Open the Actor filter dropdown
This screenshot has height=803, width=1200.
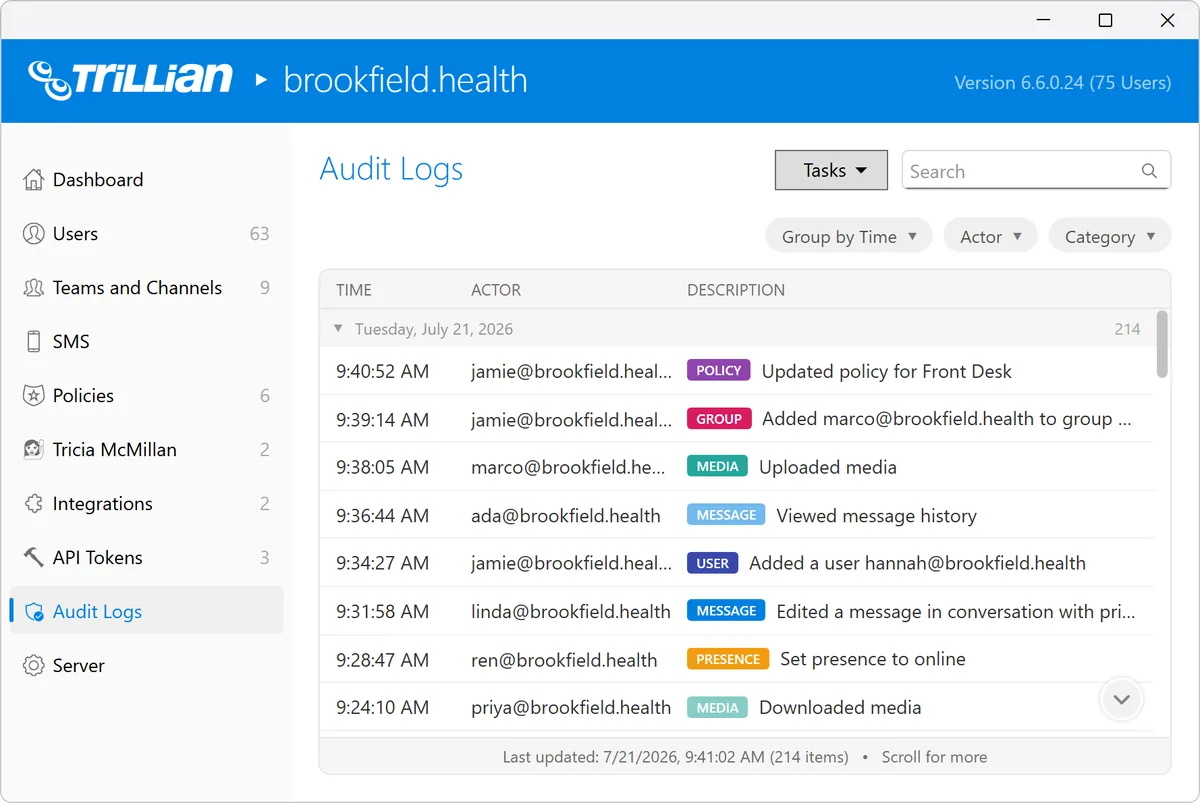click(991, 237)
